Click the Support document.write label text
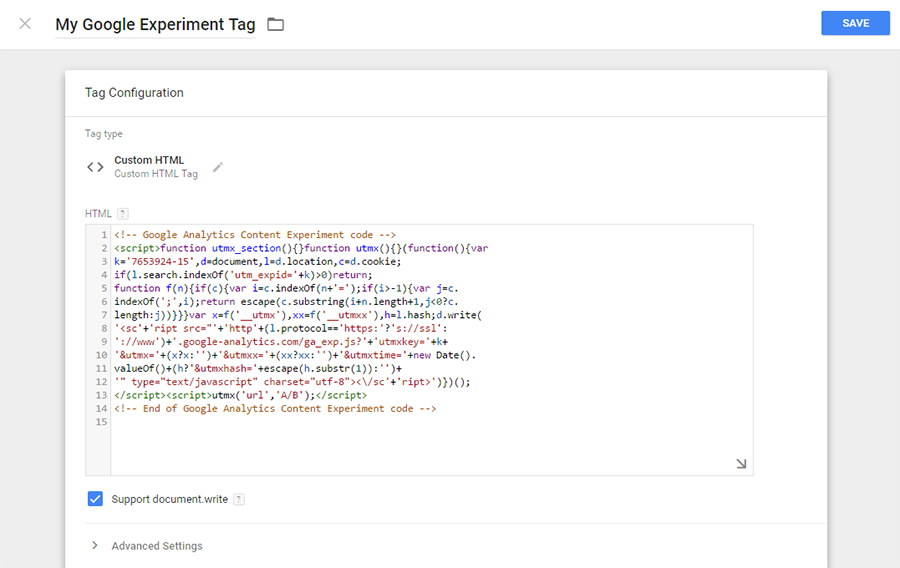 (x=169, y=499)
